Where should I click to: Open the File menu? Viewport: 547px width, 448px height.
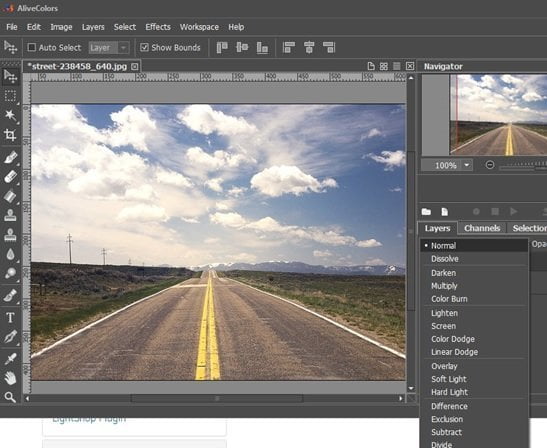[x=12, y=27]
